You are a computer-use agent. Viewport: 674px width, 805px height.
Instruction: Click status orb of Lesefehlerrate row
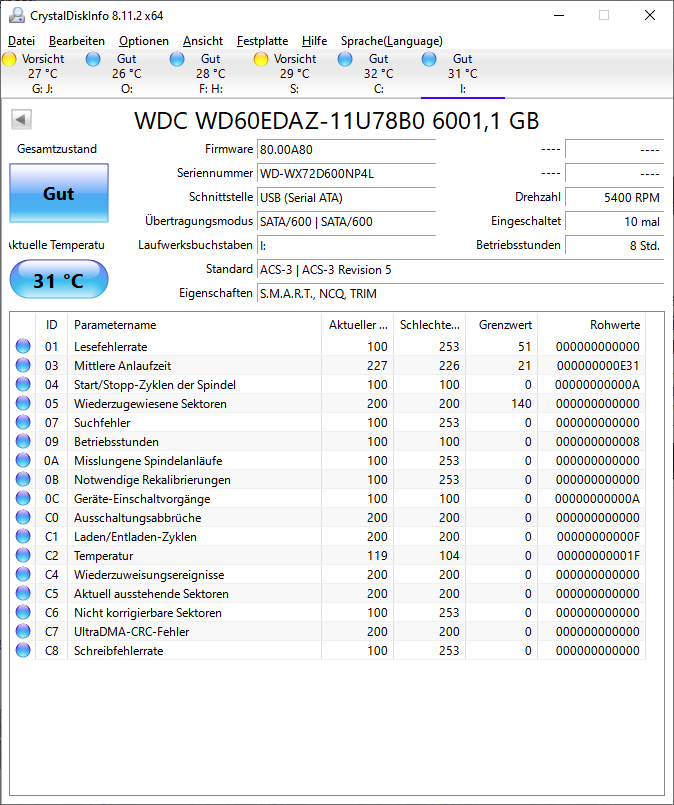coord(23,347)
